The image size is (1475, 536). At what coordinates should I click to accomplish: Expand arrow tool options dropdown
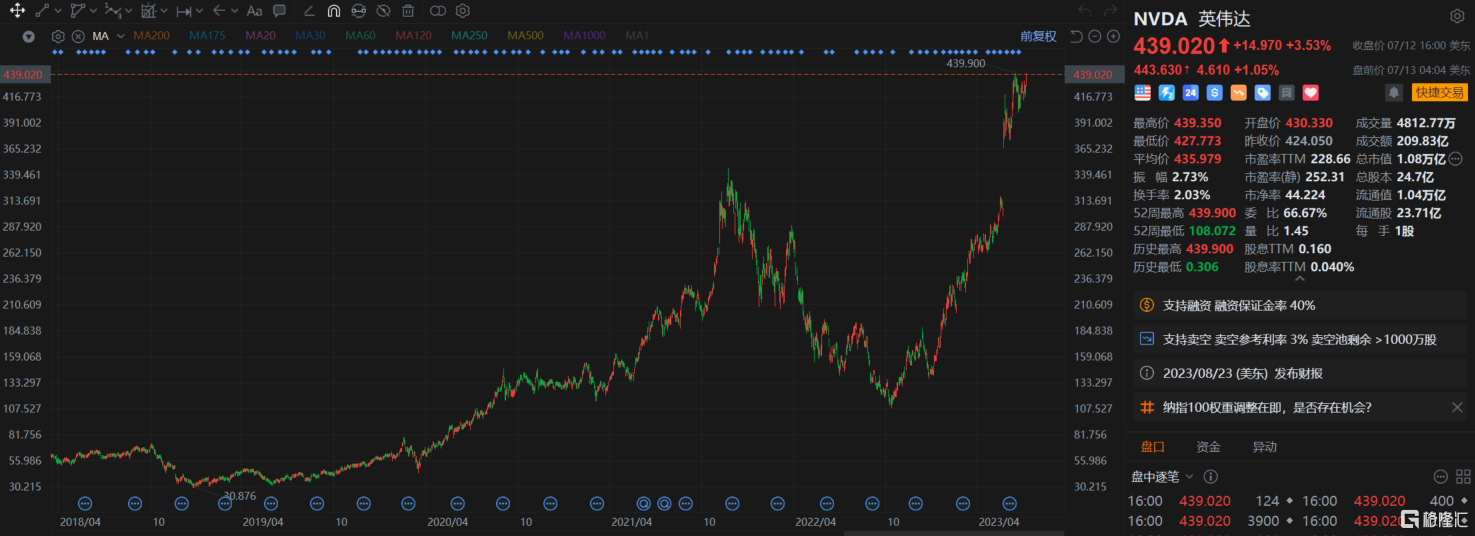click(235, 11)
